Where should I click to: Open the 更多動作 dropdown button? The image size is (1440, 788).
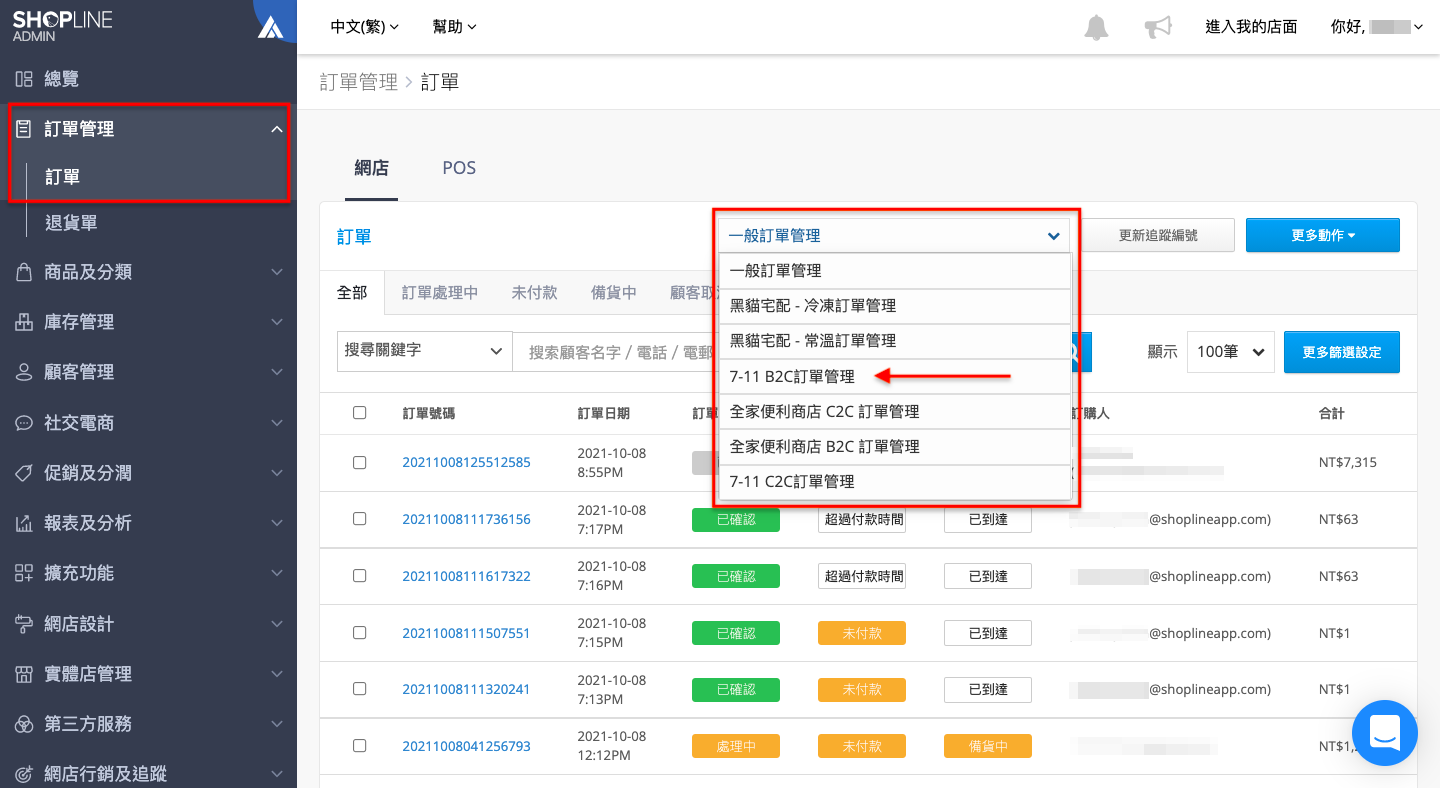click(1322, 236)
